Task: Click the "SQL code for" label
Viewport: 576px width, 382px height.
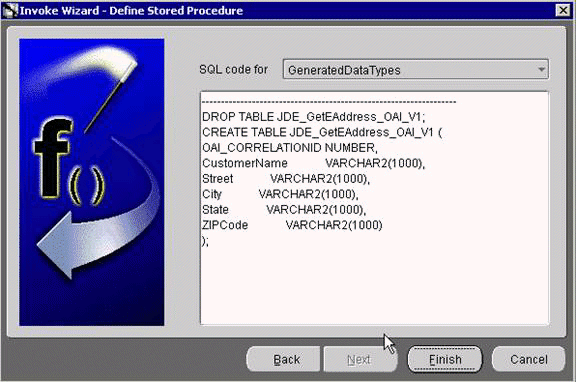Action: point(233,69)
